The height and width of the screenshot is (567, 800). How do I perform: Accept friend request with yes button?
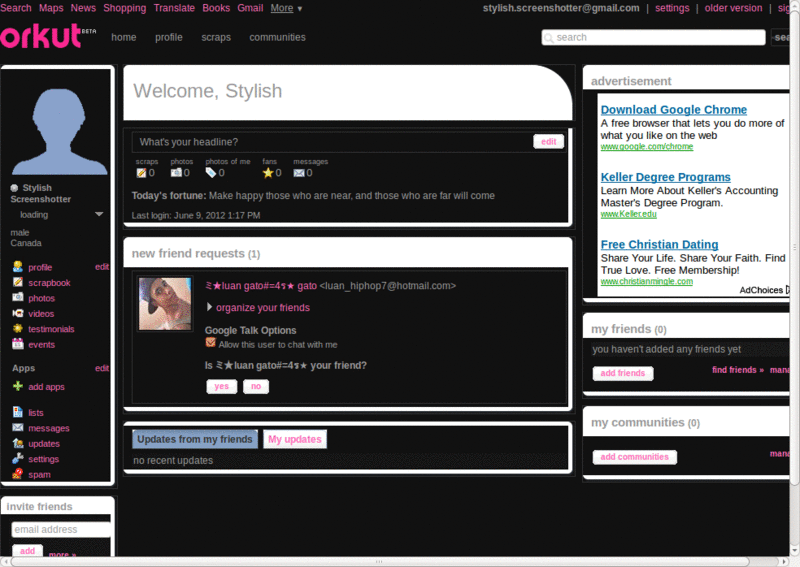tap(221, 386)
